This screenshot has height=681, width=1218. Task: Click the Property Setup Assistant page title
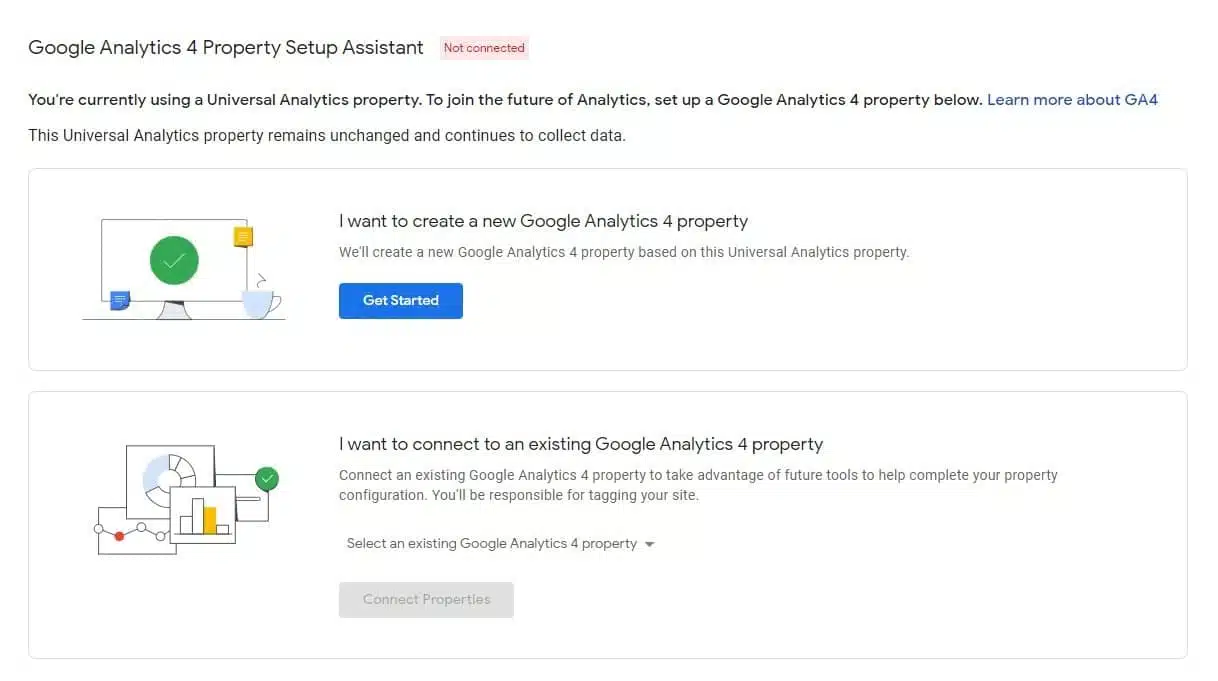point(226,48)
